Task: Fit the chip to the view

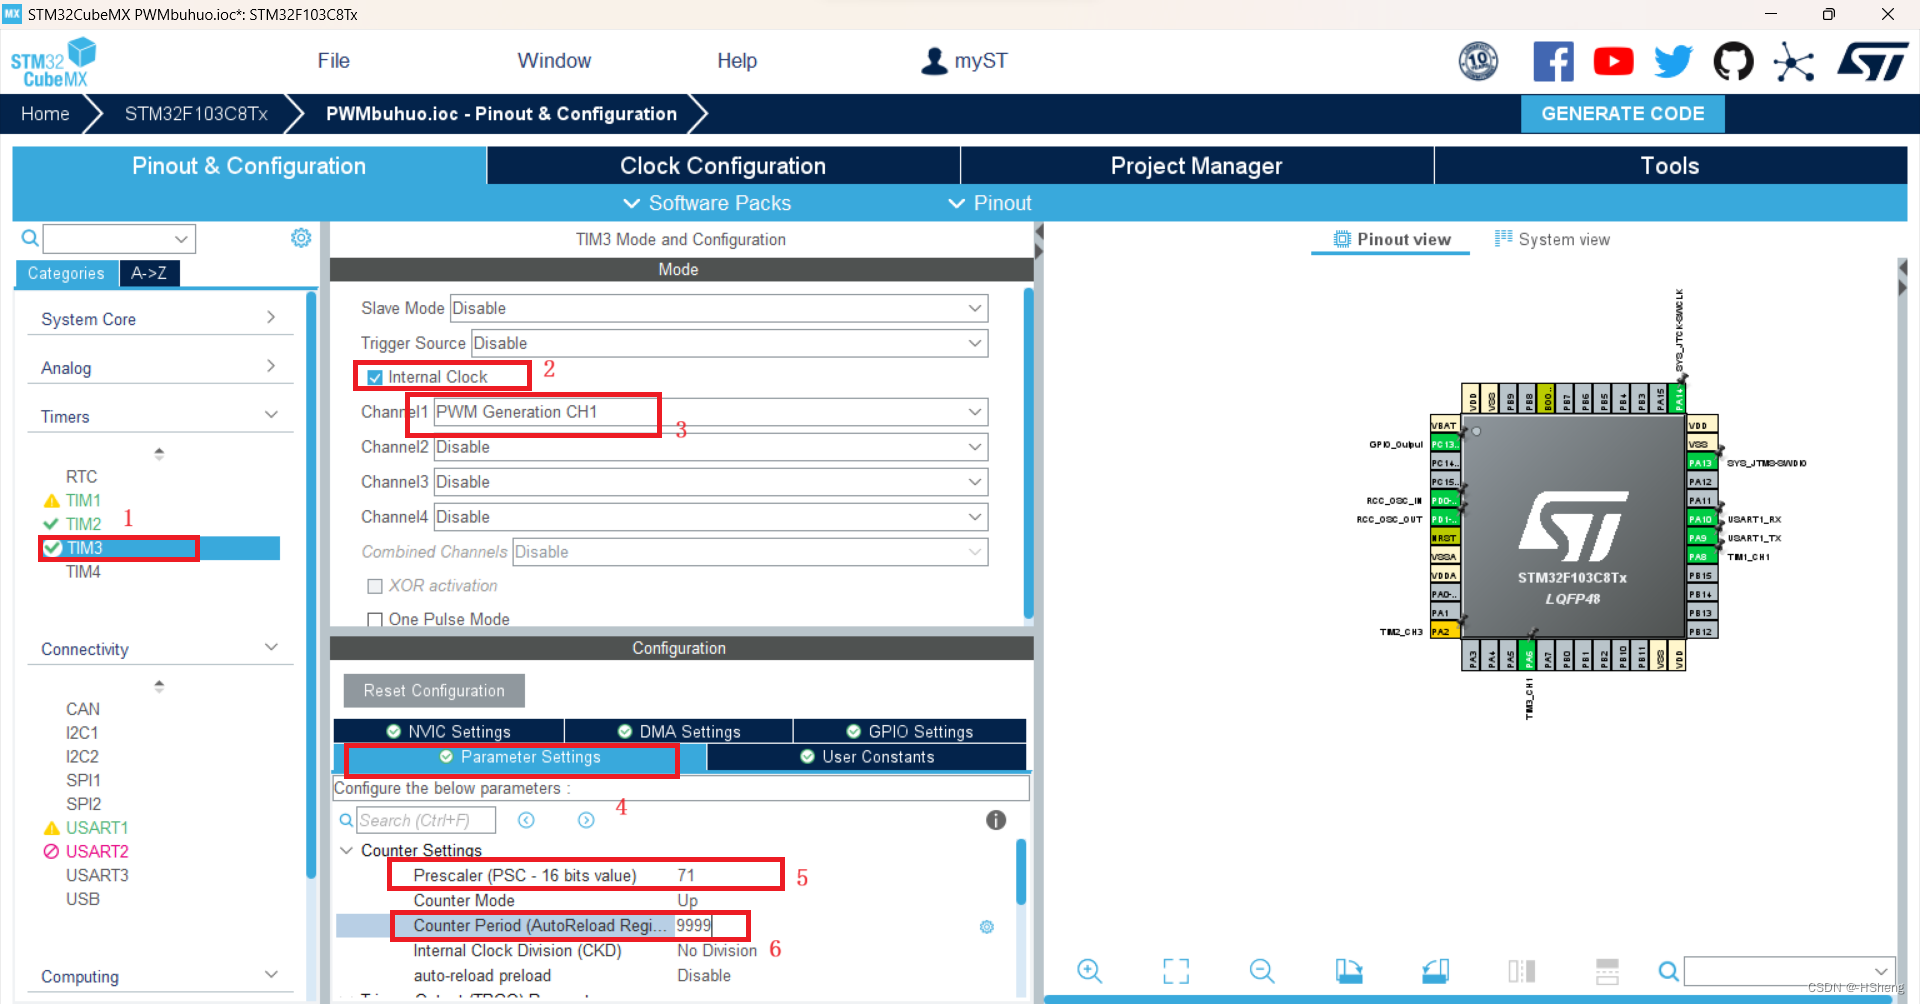Action: [x=1176, y=971]
